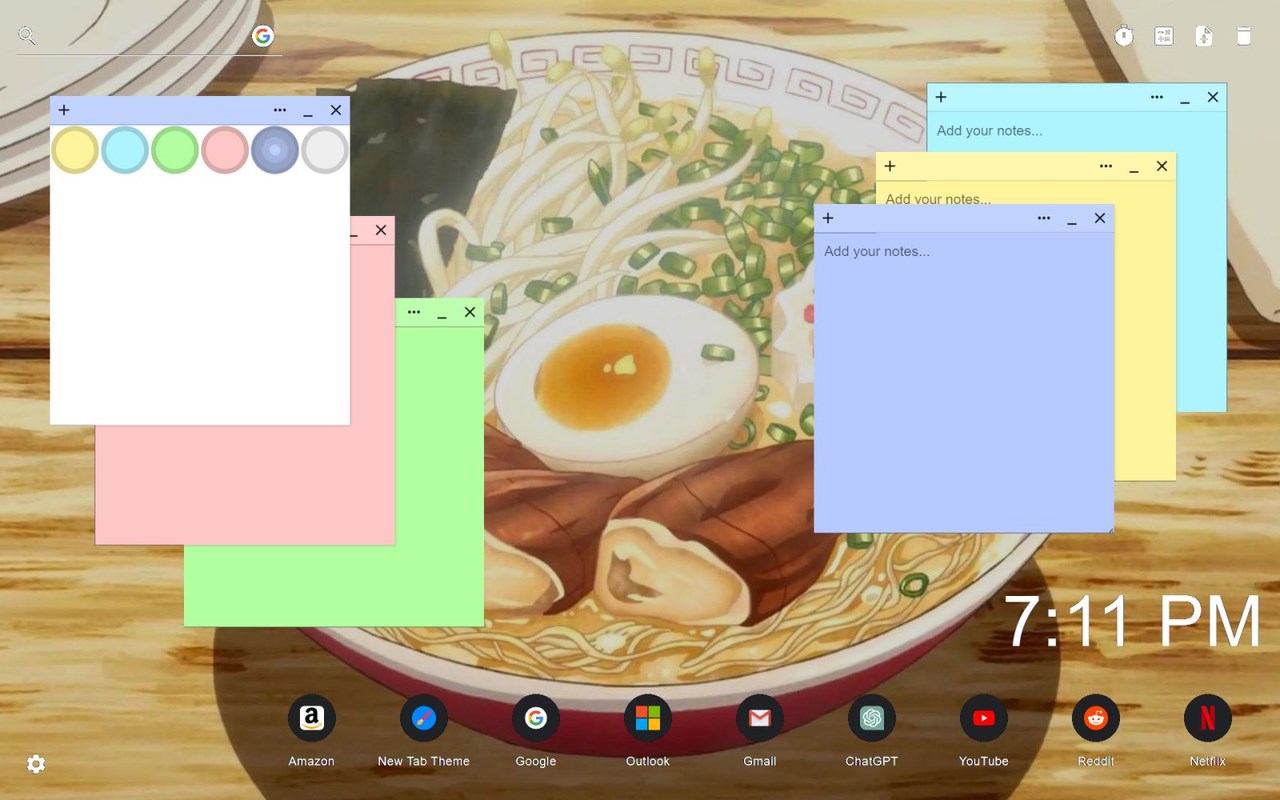Open the calculator widget
The height and width of the screenshot is (800, 1280).
coord(1164,36)
